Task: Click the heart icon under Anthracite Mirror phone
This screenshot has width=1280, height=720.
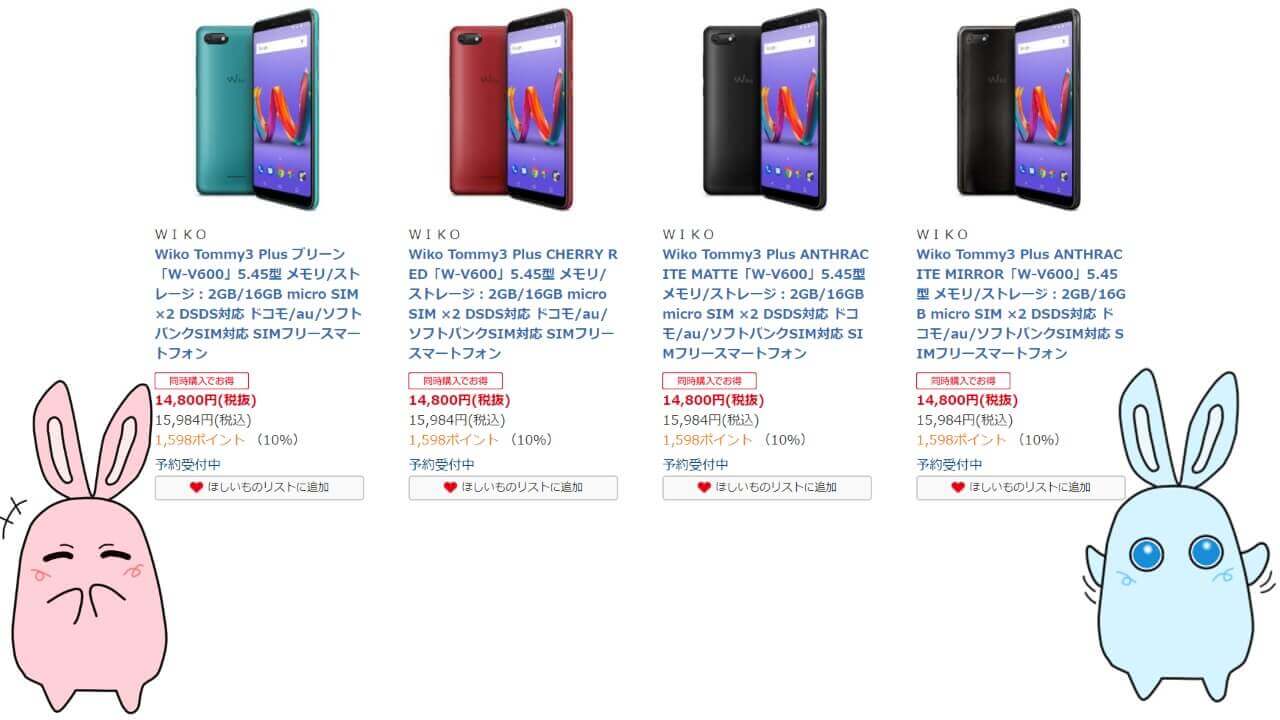Action: [x=958, y=488]
